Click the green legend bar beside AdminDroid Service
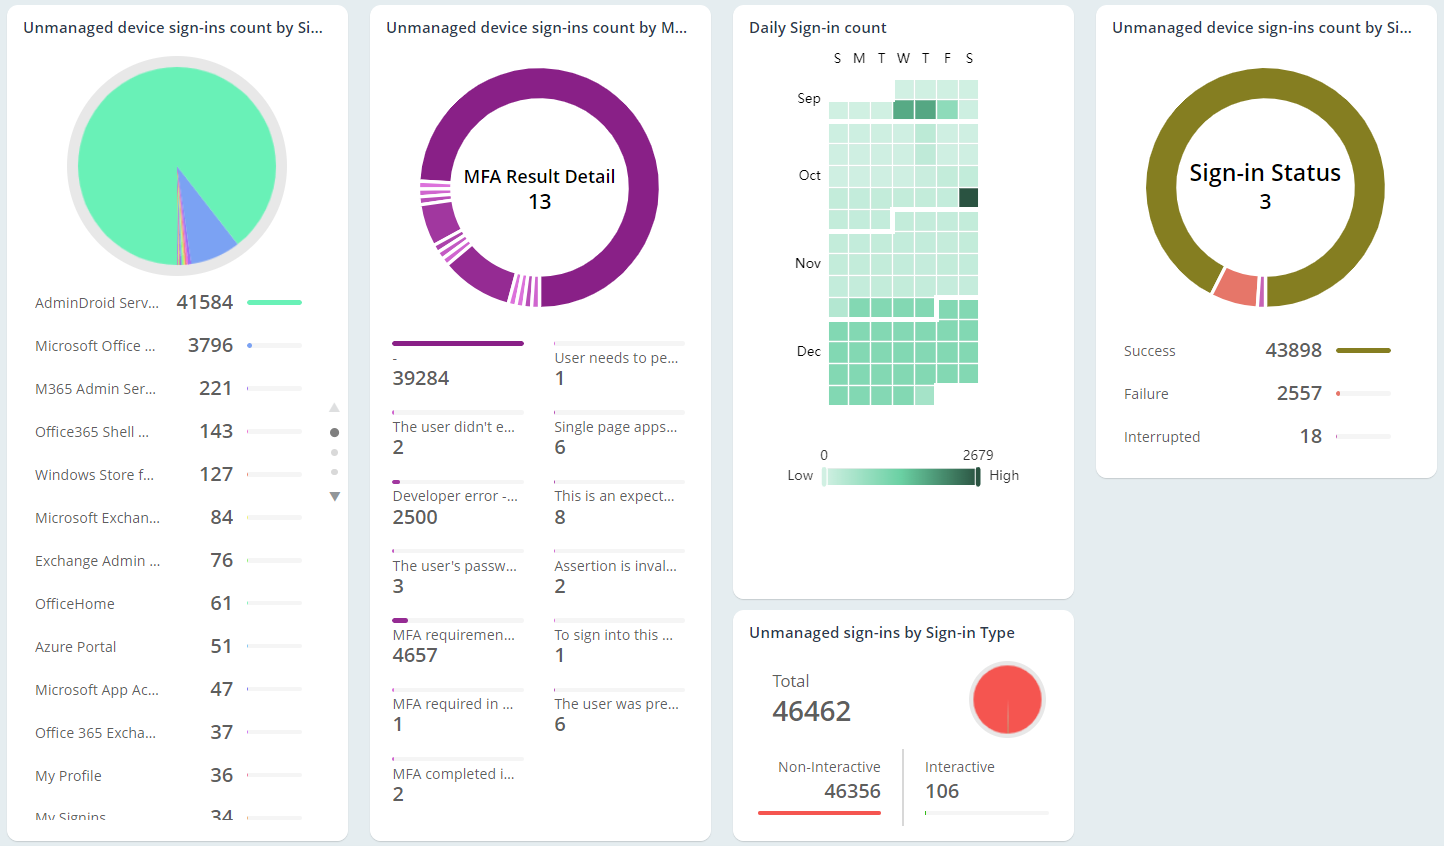Image resolution: width=1444 pixels, height=846 pixels. [x=274, y=301]
